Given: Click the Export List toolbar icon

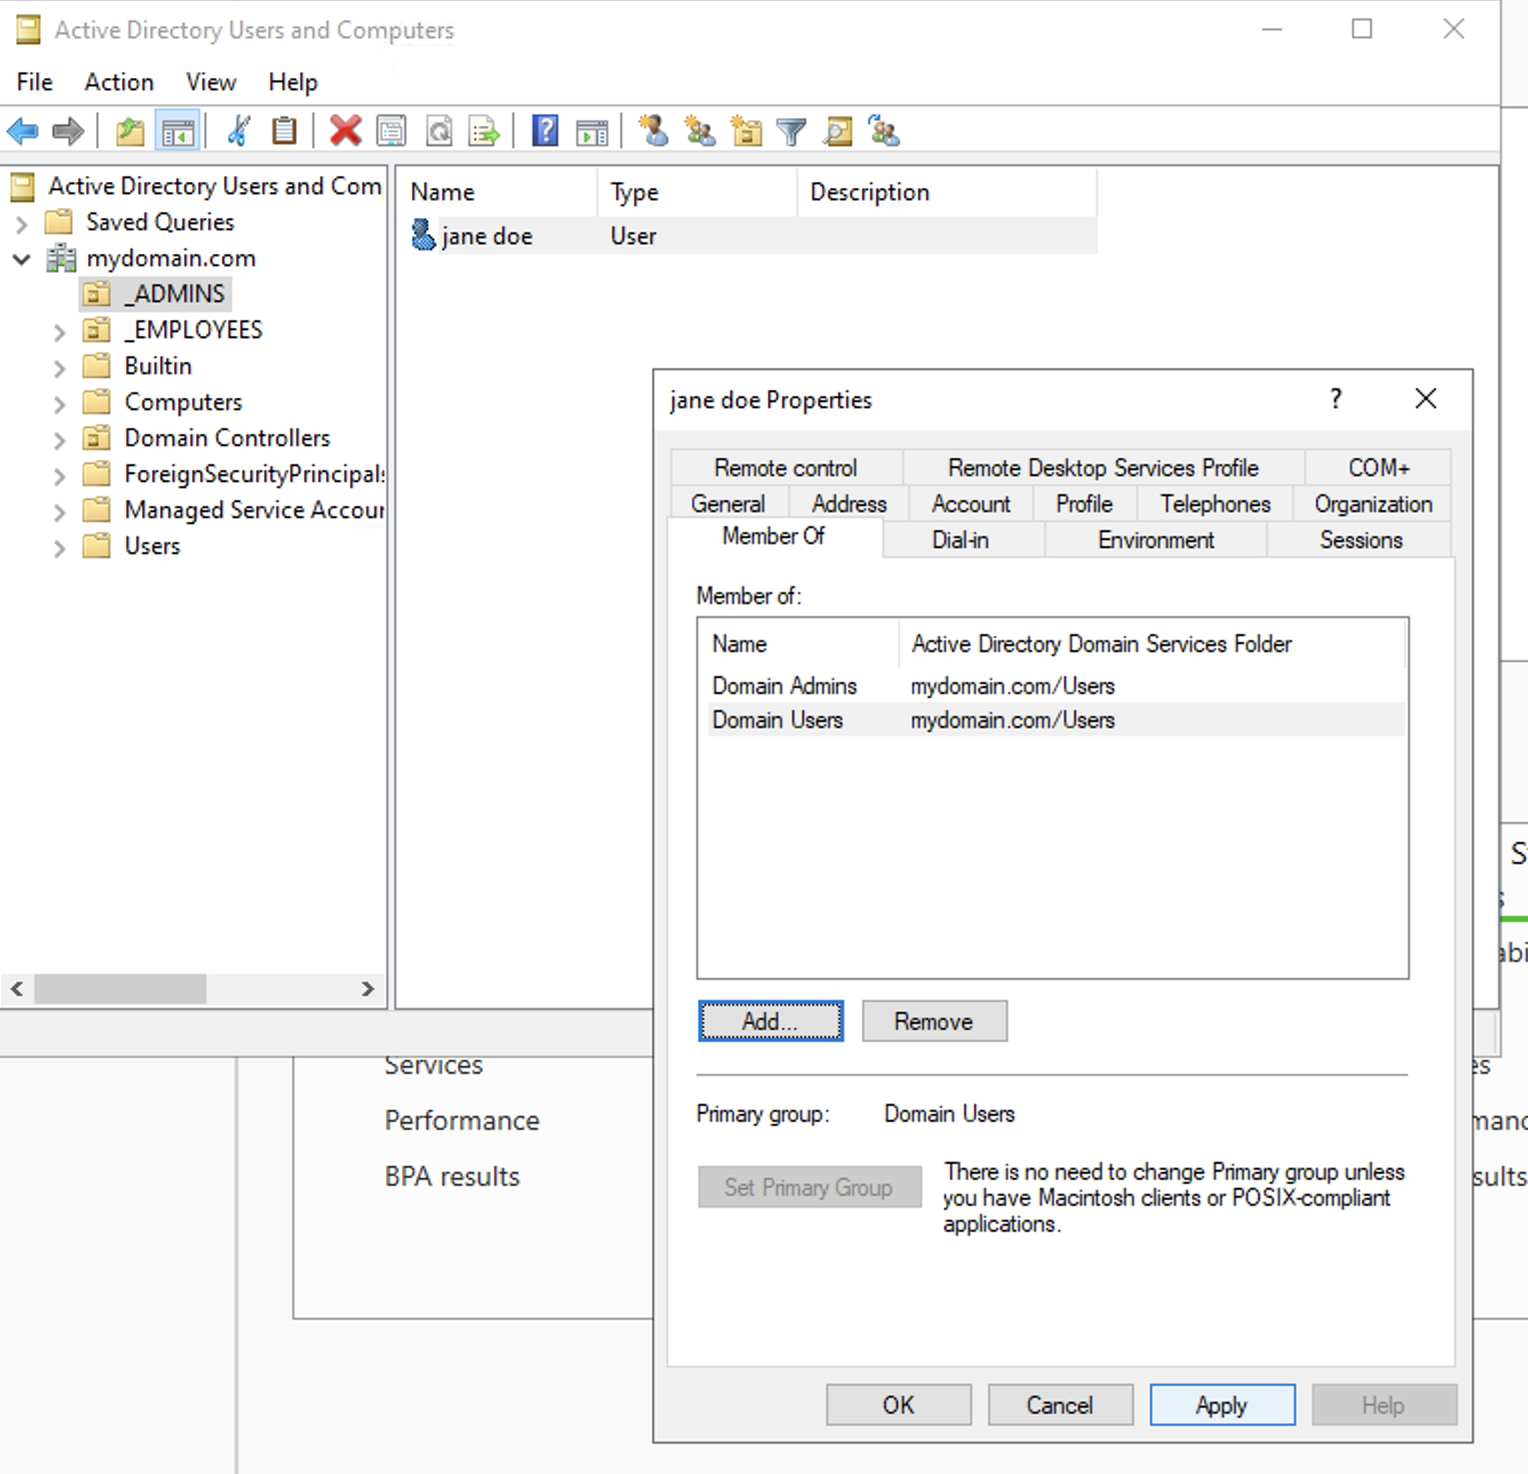Looking at the screenshot, I should click(x=485, y=131).
